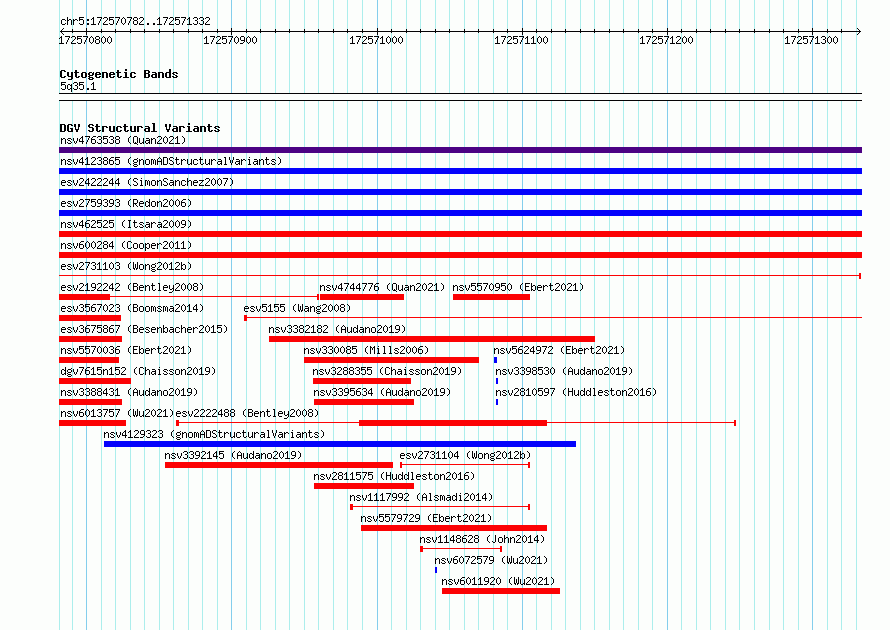
Task: Click ruler position 172571000
Action: point(376,40)
